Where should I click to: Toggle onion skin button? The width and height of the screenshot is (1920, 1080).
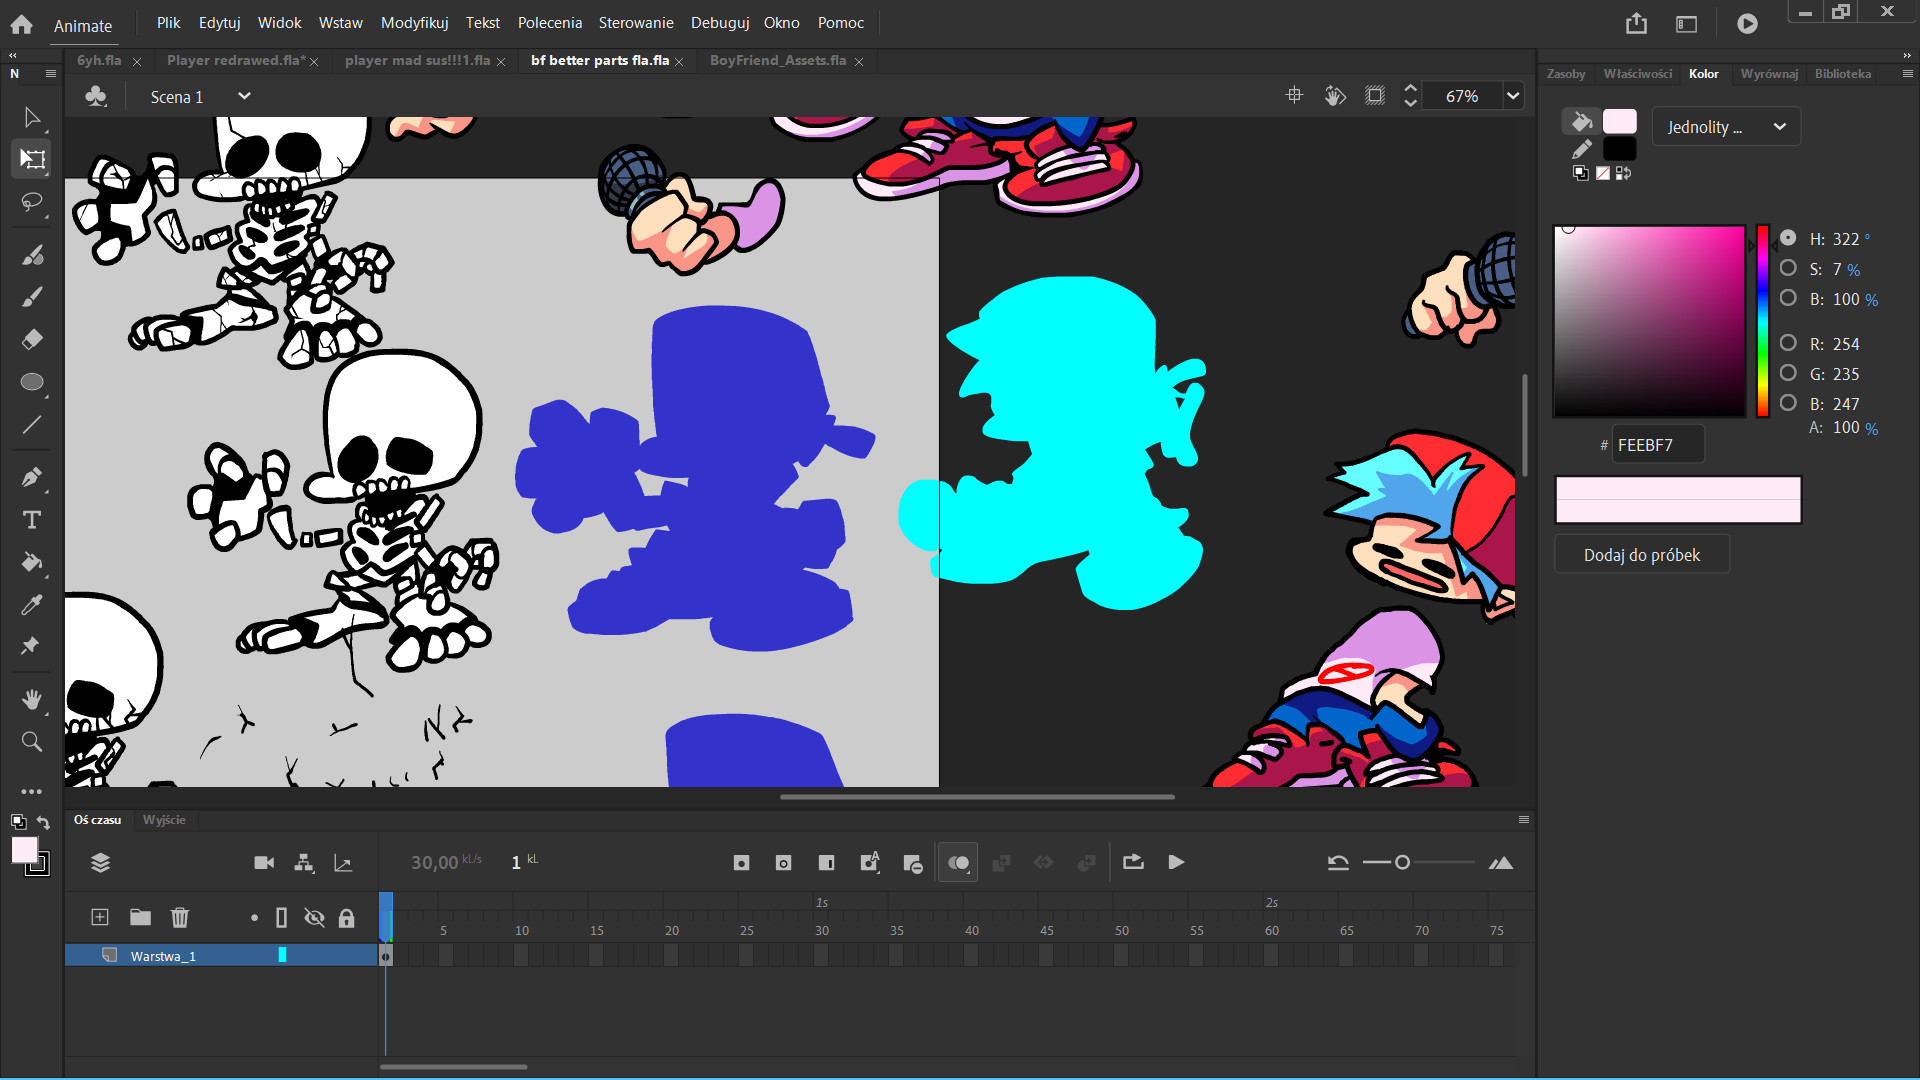958,863
